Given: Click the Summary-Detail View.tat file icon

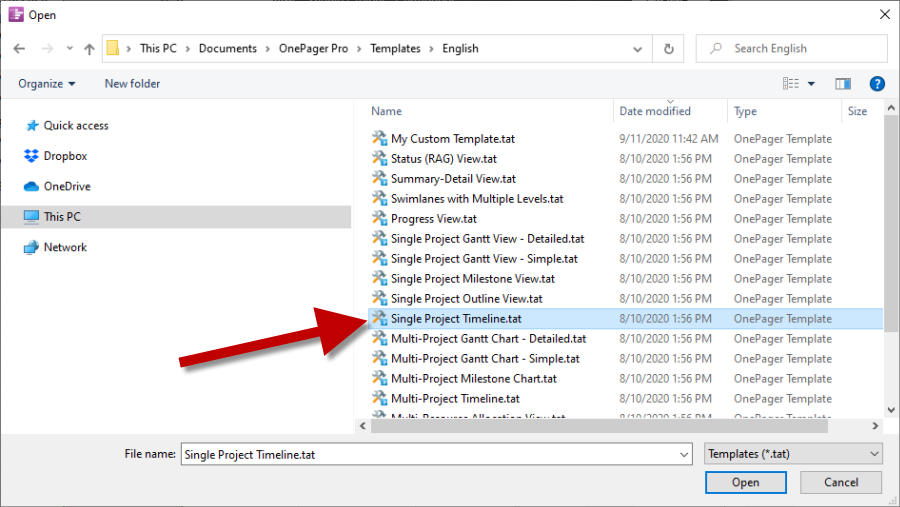Looking at the screenshot, I should [x=379, y=179].
